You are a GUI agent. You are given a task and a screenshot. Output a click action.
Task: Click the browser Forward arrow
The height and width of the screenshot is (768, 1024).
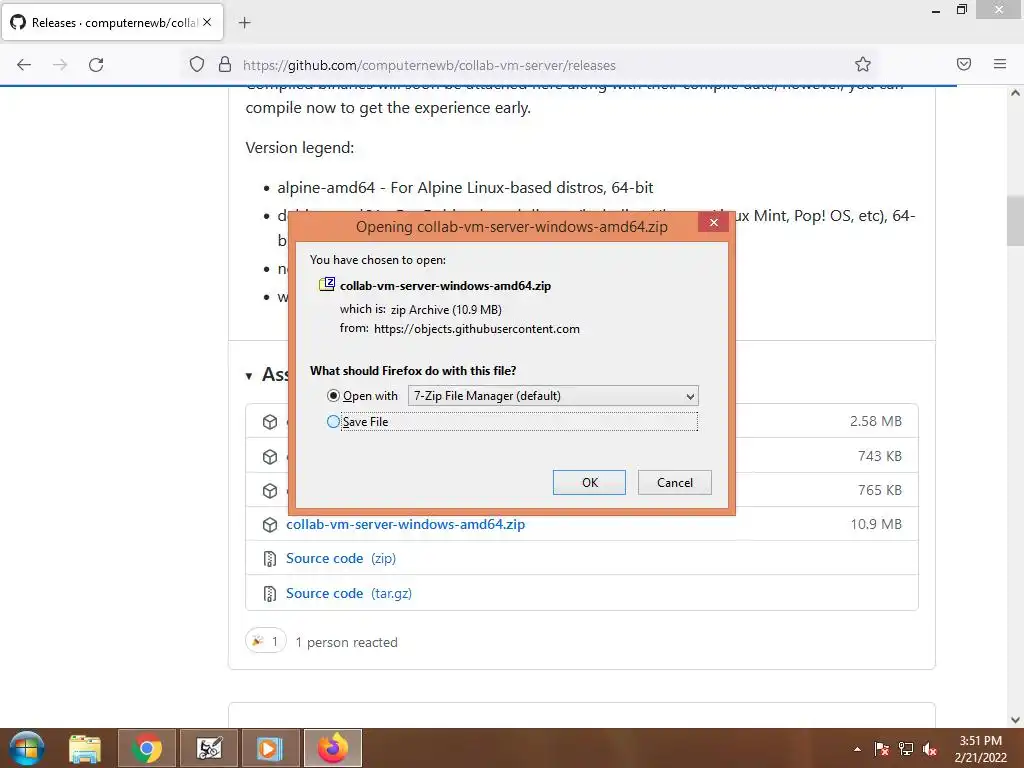point(60,65)
